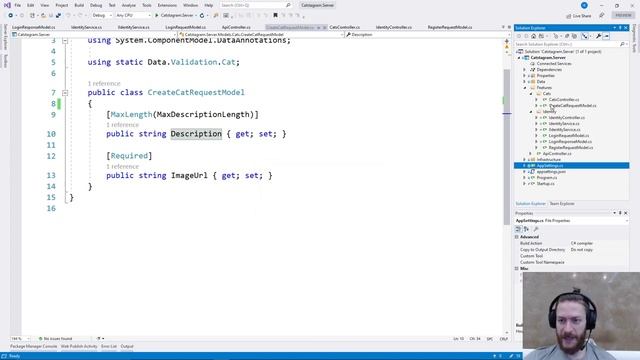Open the editor zoom level dropdown
The image size is (640, 360).
pyautogui.click(x=20, y=339)
